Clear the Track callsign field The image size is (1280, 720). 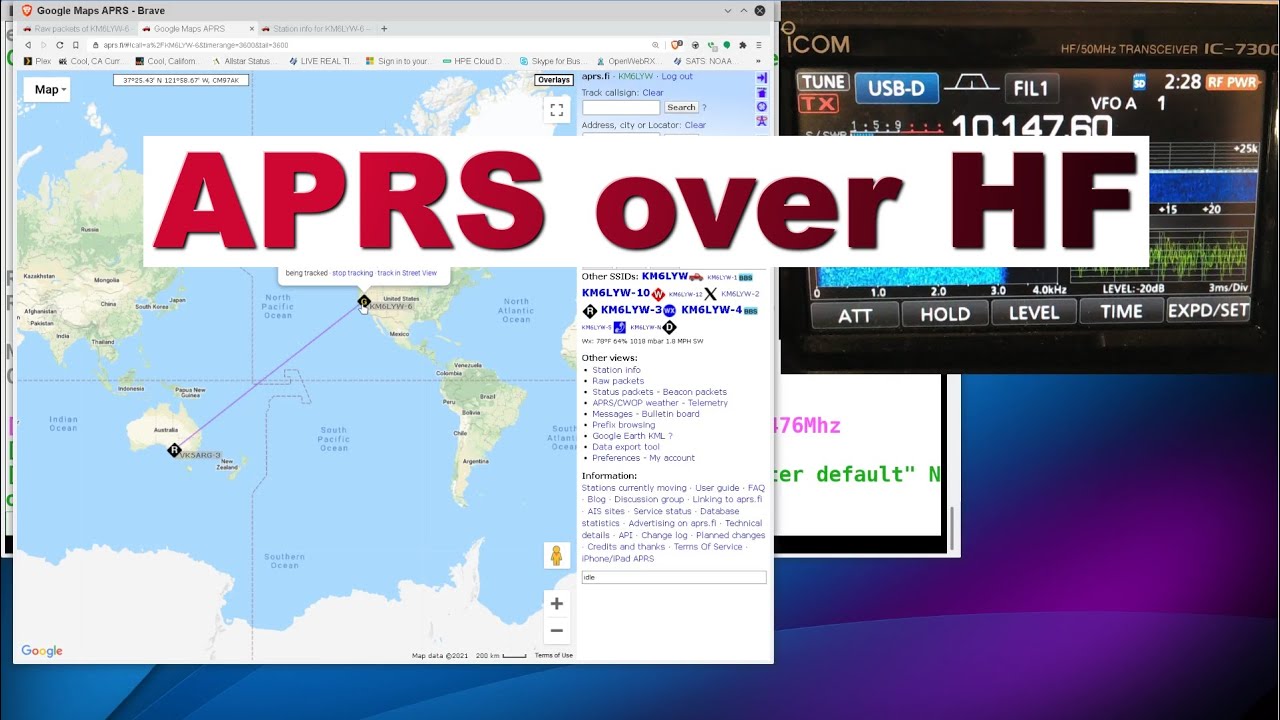653,93
